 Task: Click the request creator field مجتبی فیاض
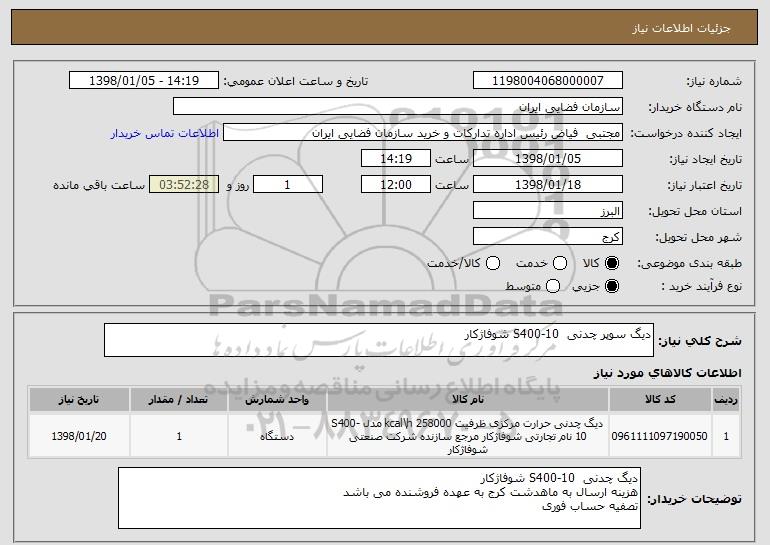pyautogui.click(x=423, y=133)
